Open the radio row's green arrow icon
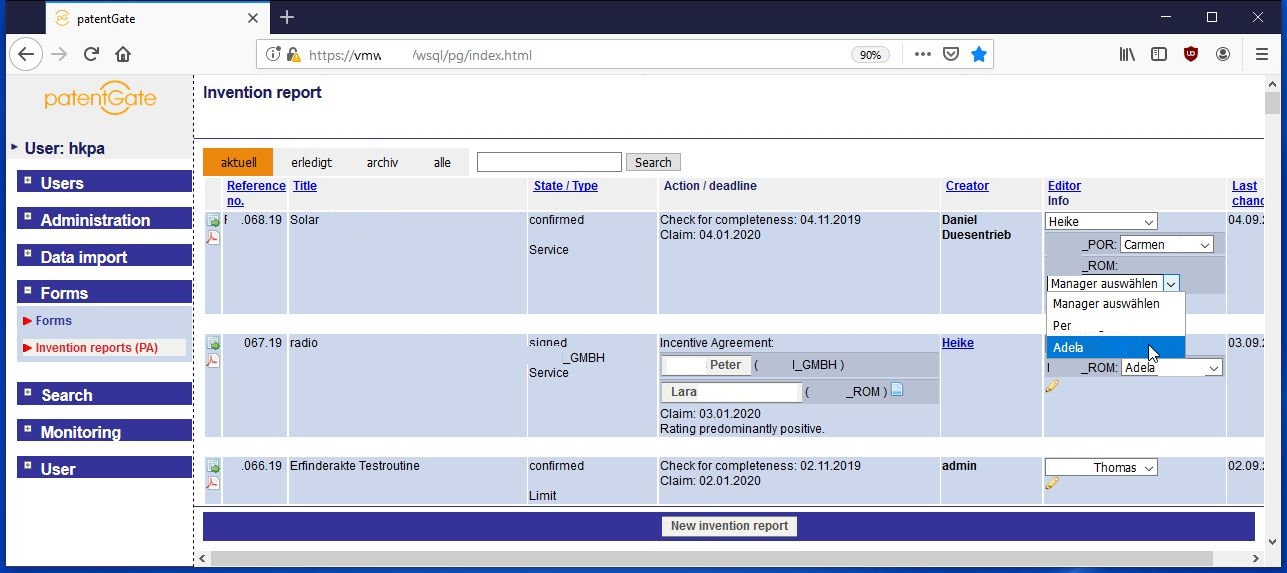Screen dimensions: 1287x573 tap(213, 343)
